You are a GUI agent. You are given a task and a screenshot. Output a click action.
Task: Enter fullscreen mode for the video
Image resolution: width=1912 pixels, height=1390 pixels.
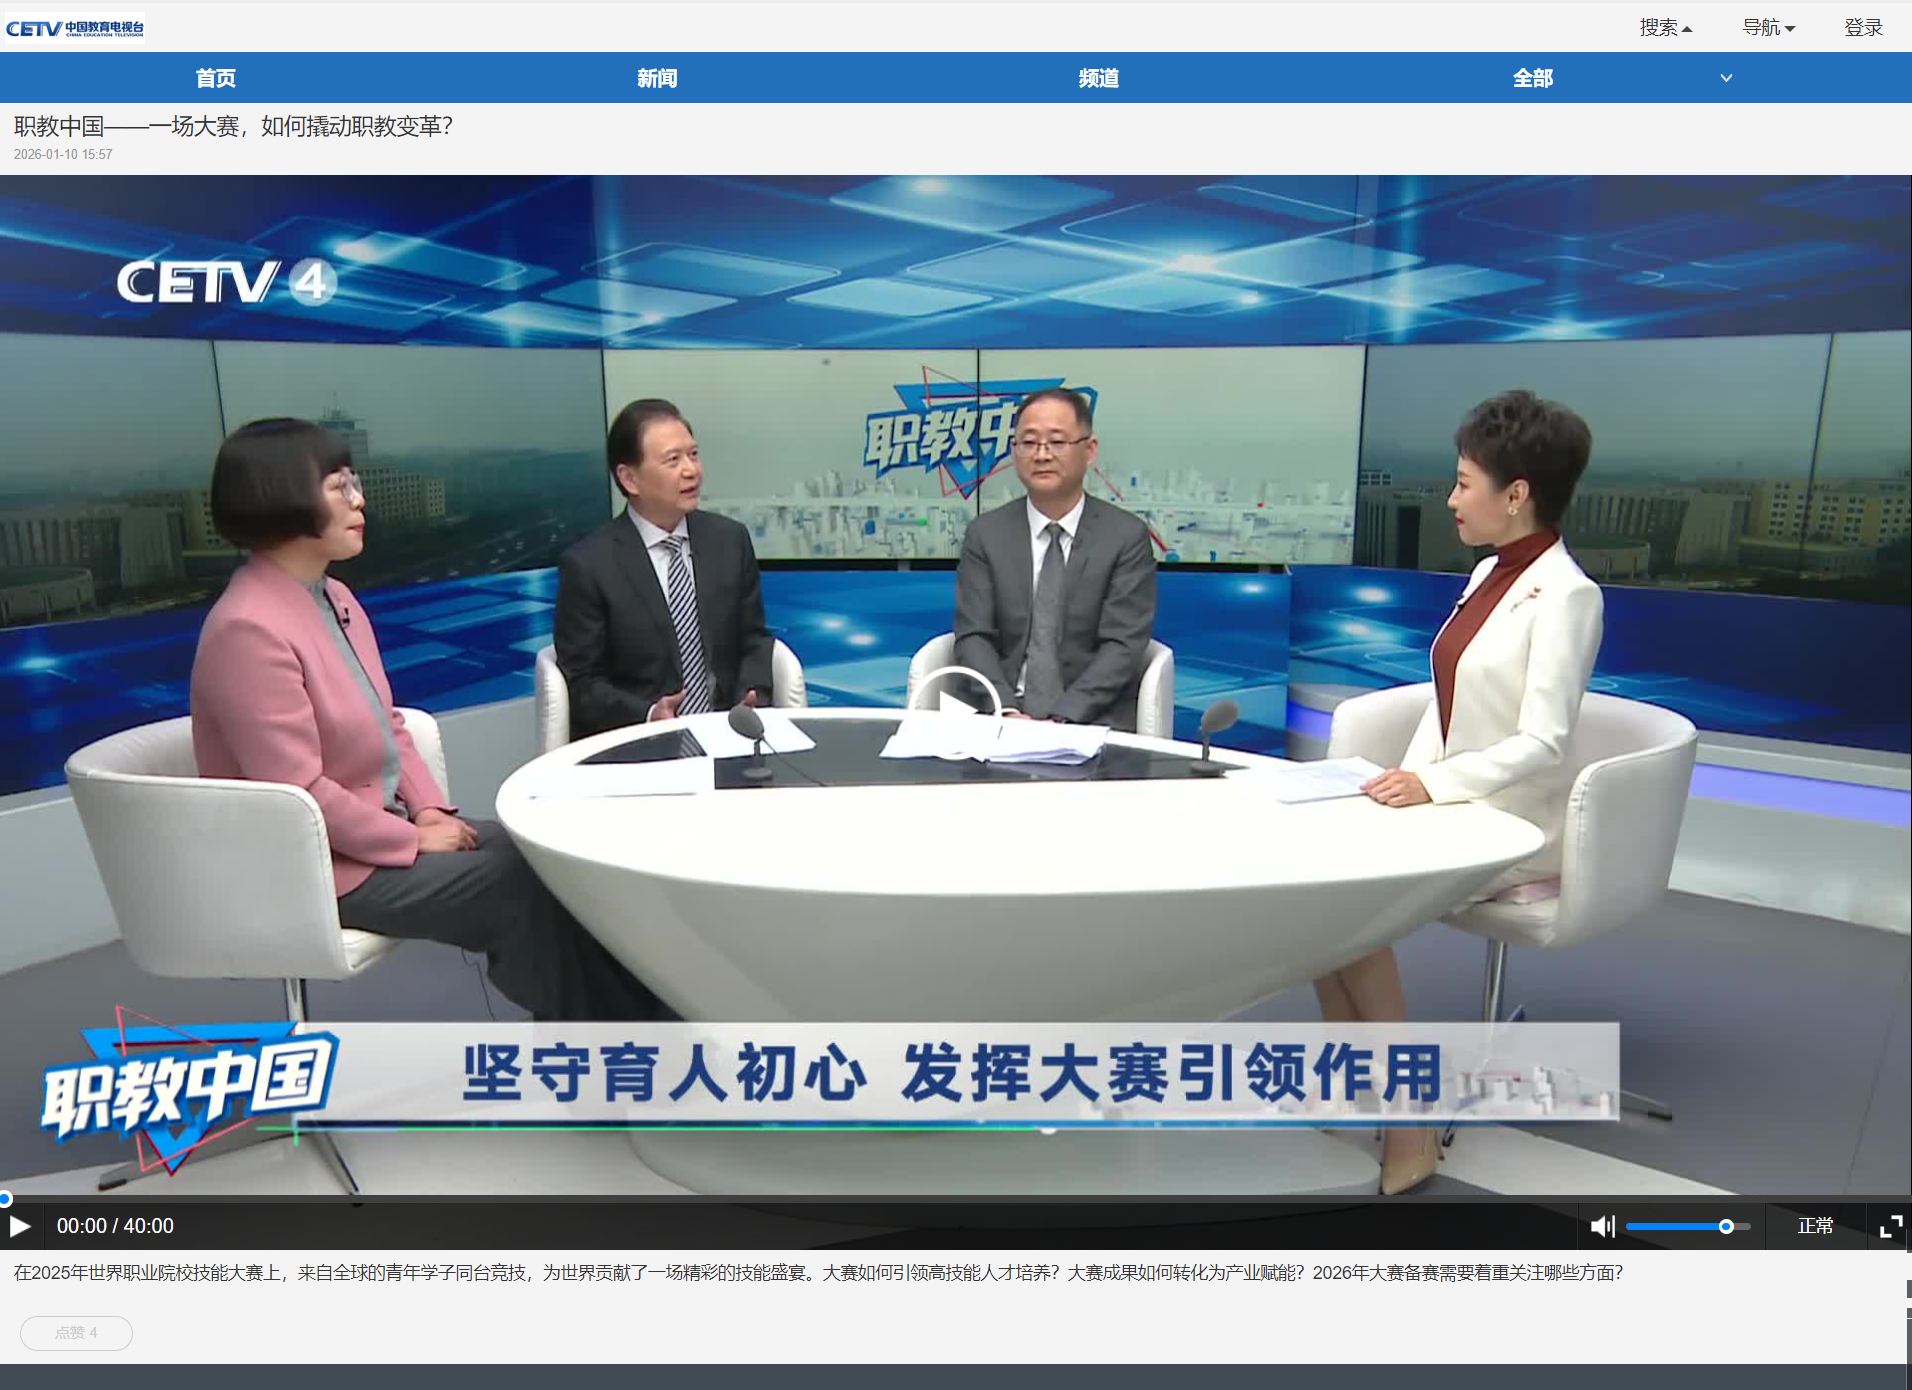[x=1890, y=1226]
